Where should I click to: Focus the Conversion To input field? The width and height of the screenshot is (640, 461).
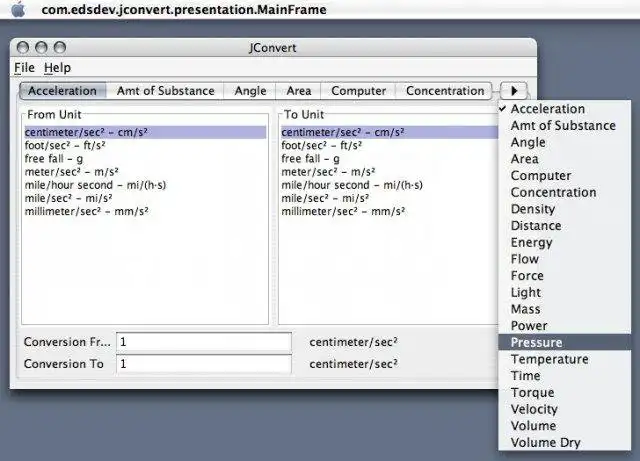[x=204, y=363]
